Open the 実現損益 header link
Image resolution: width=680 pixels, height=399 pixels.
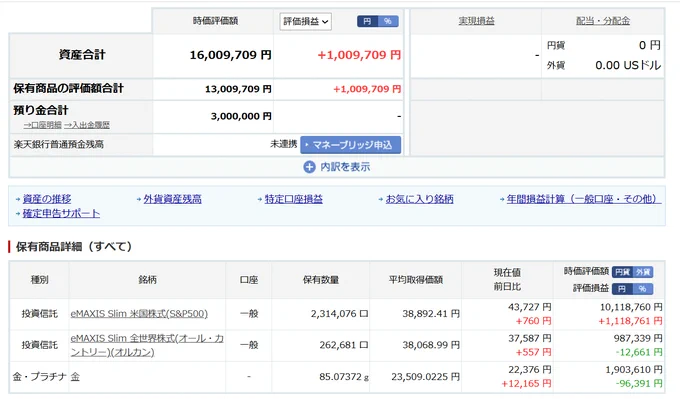tap(476, 21)
